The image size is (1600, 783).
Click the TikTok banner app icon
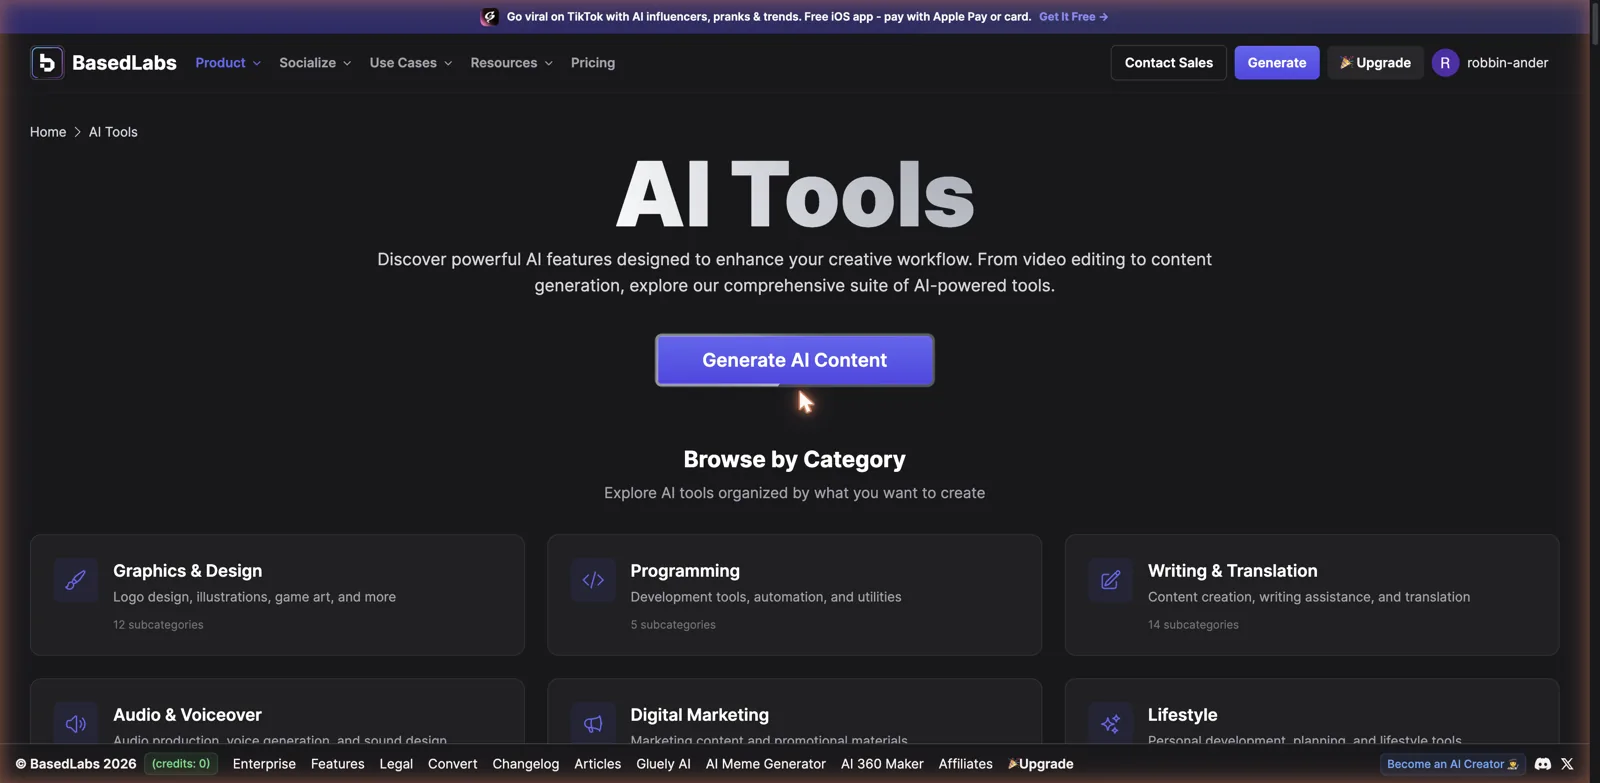coord(489,17)
